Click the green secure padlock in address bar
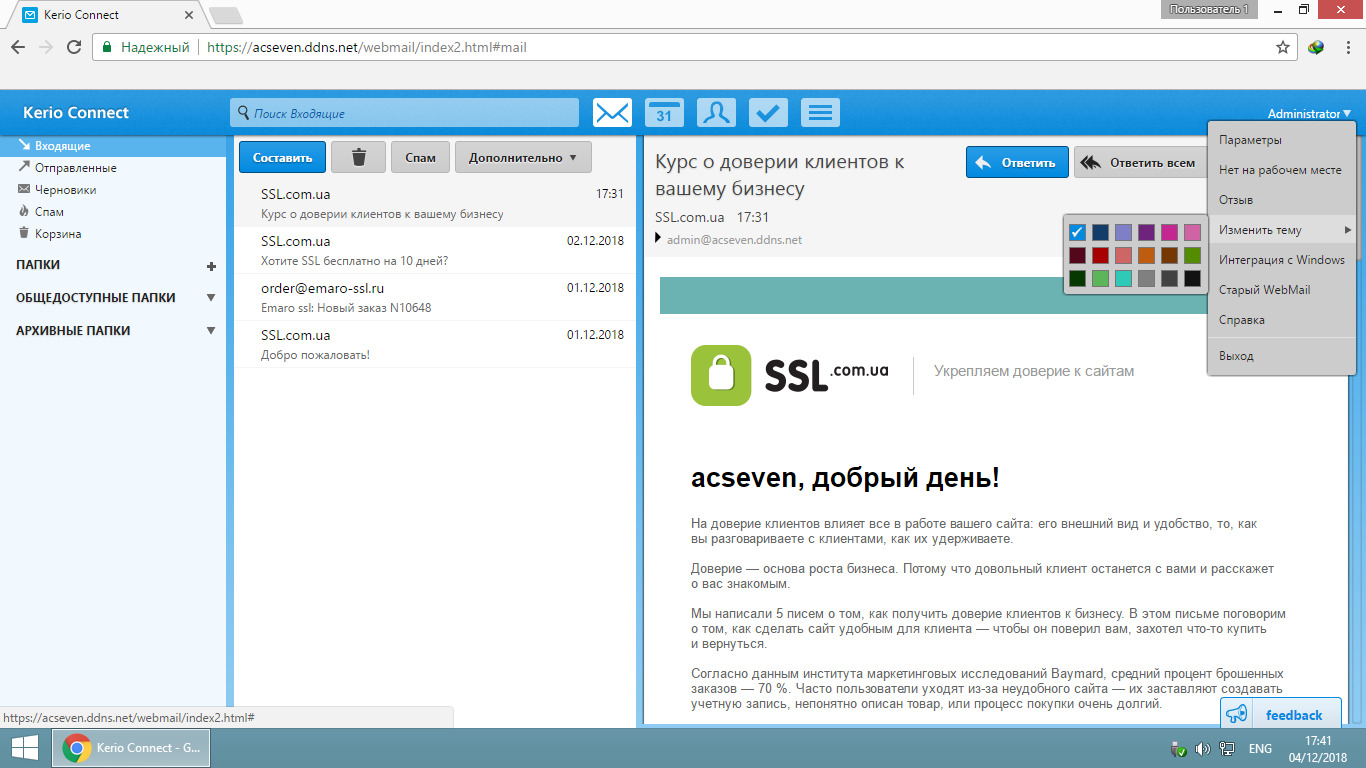This screenshot has height=768, width=1366. click(x=107, y=47)
